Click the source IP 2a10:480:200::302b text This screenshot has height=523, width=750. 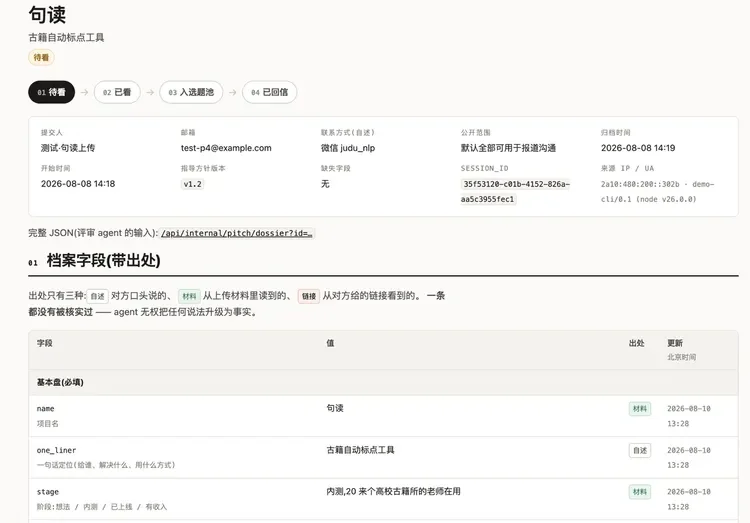640,184
